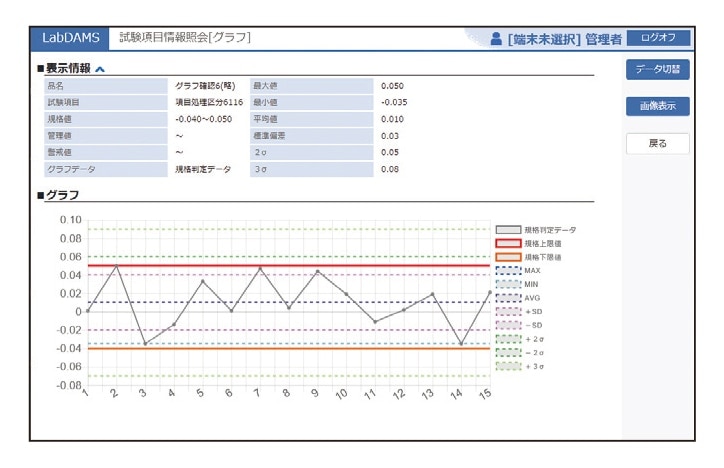
Task: Toggle the AVG legend entry
Action: pyautogui.click(x=509, y=298)
